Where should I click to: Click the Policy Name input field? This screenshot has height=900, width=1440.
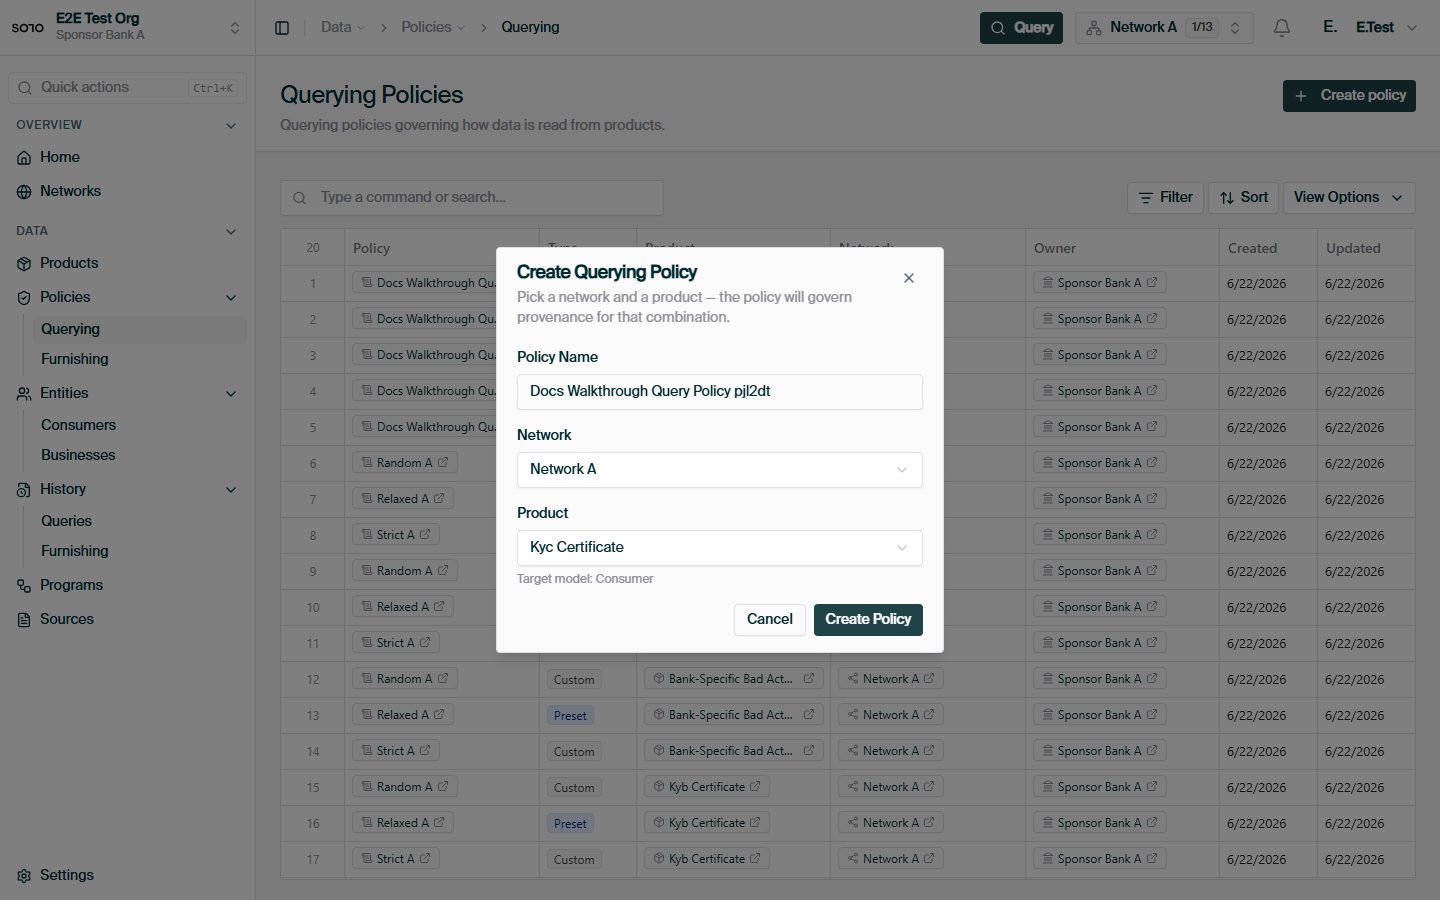(719, 392)
